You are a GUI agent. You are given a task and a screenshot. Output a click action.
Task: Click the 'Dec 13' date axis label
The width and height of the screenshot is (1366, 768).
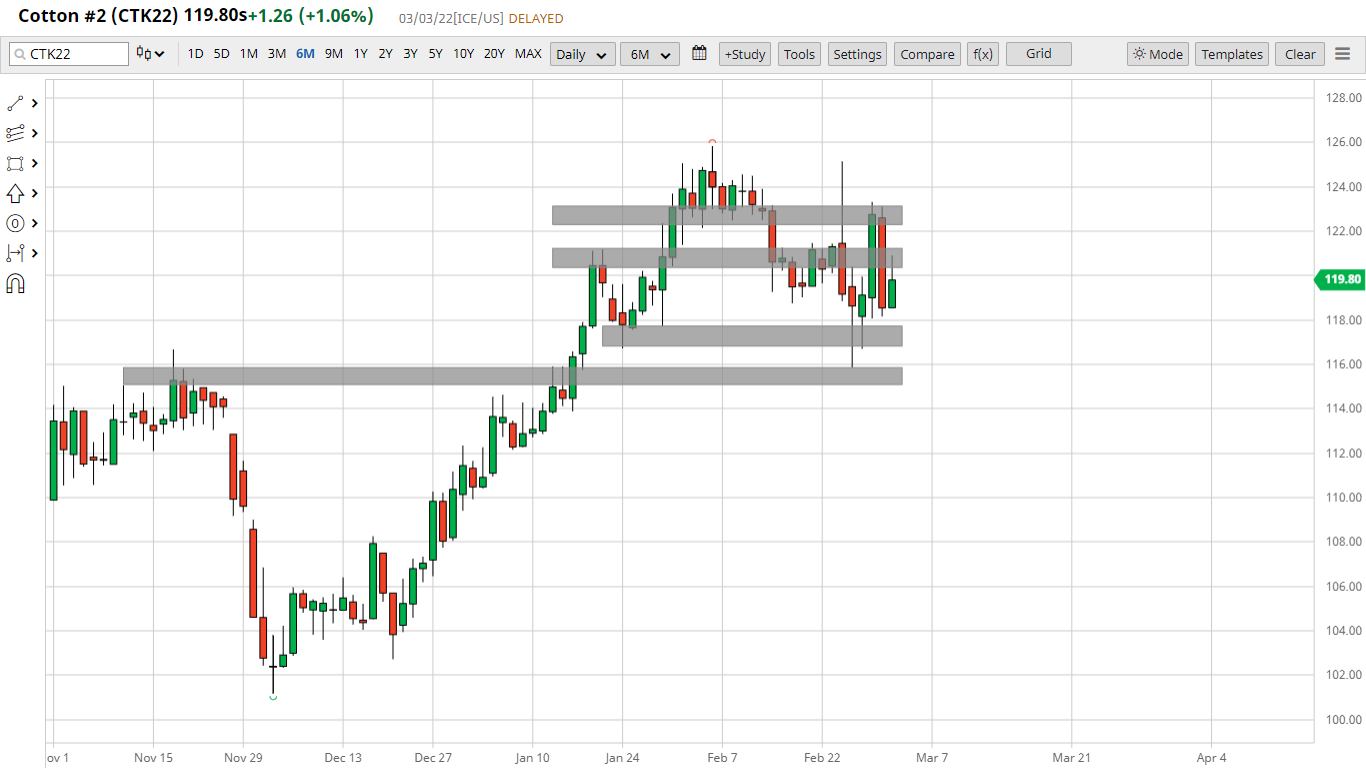pyautogui.click(x=343, y=758)
